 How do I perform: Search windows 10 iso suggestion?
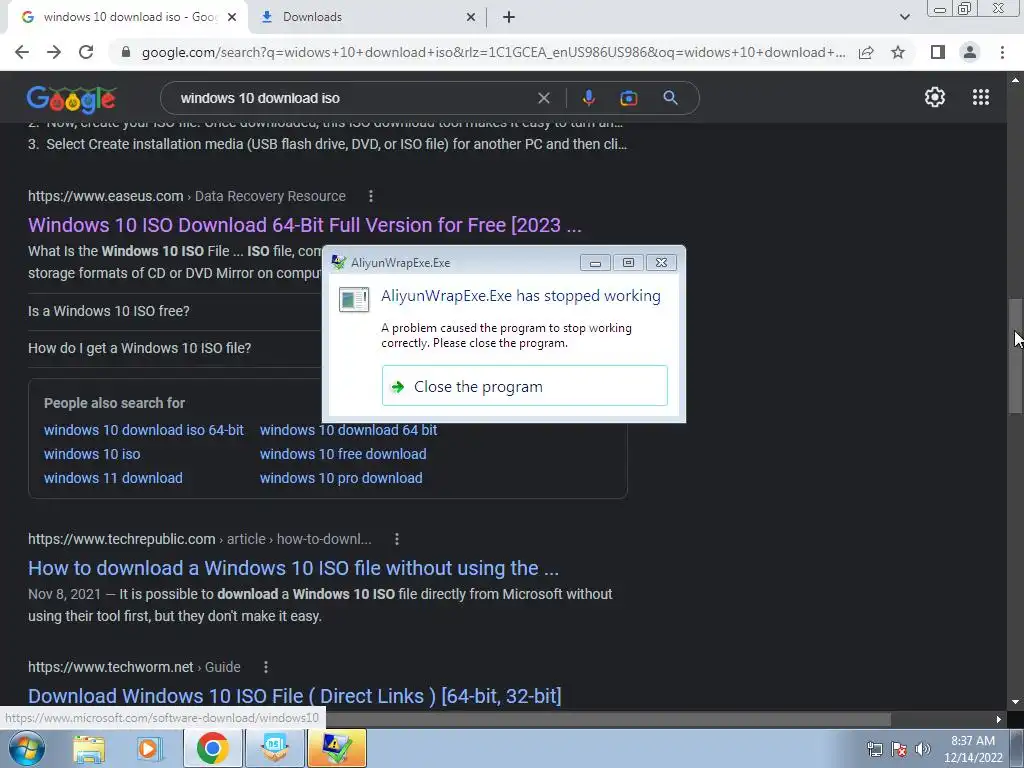92,454
